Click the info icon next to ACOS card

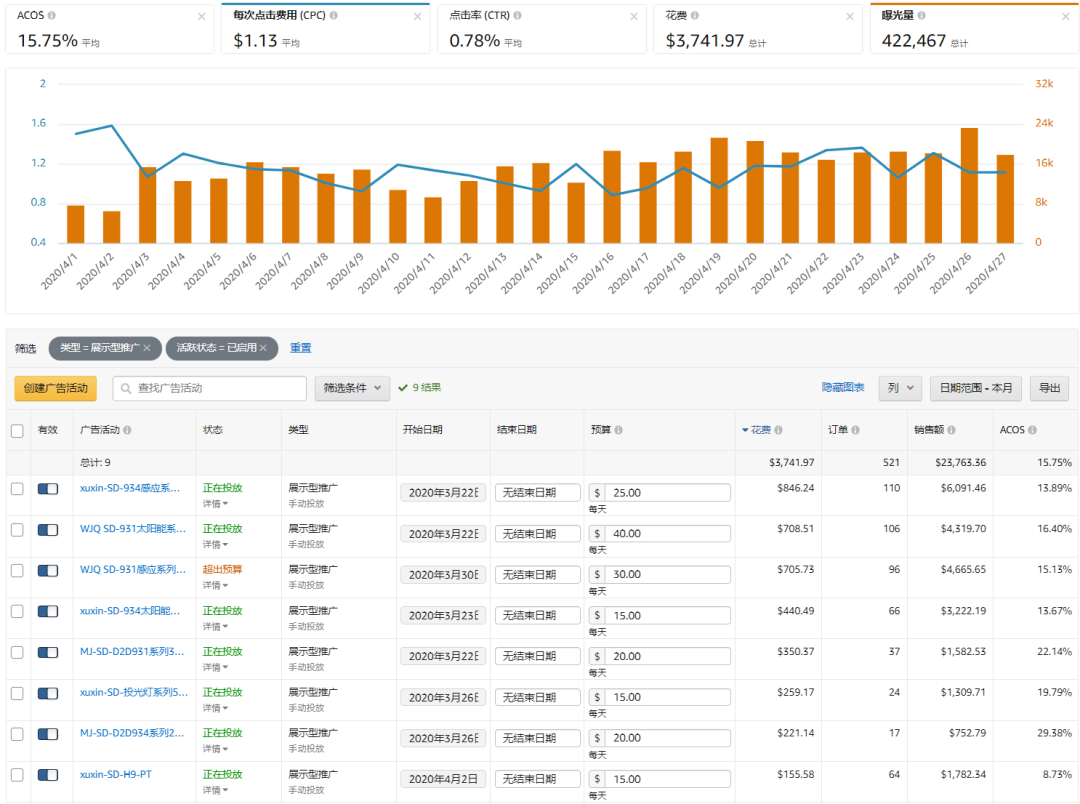[52, 16]
